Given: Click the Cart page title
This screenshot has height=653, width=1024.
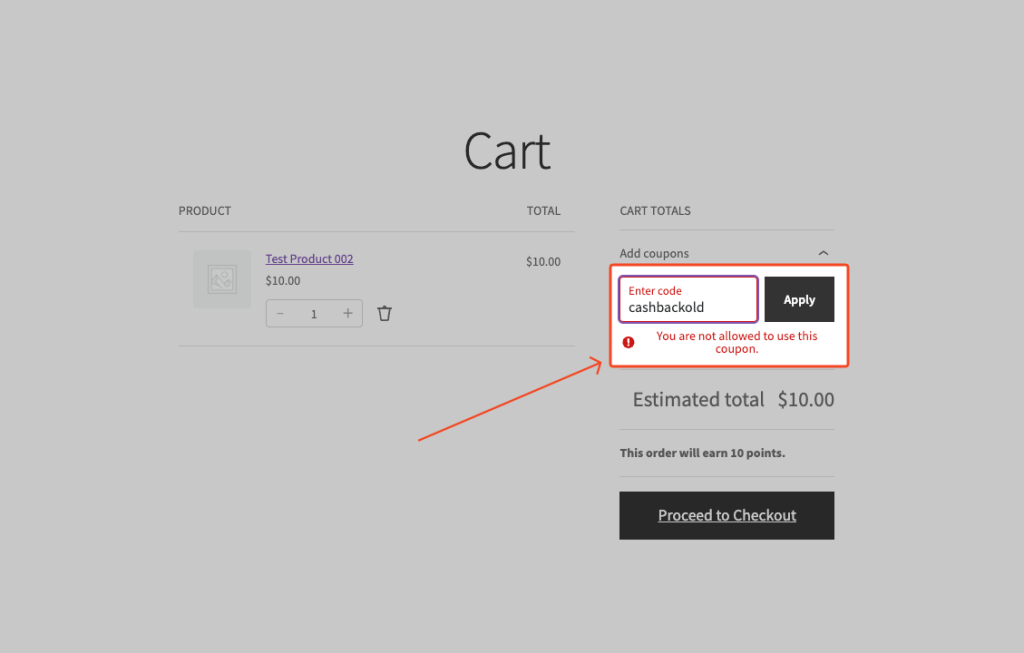Looking at the screenshot, I should click(507, 151).
